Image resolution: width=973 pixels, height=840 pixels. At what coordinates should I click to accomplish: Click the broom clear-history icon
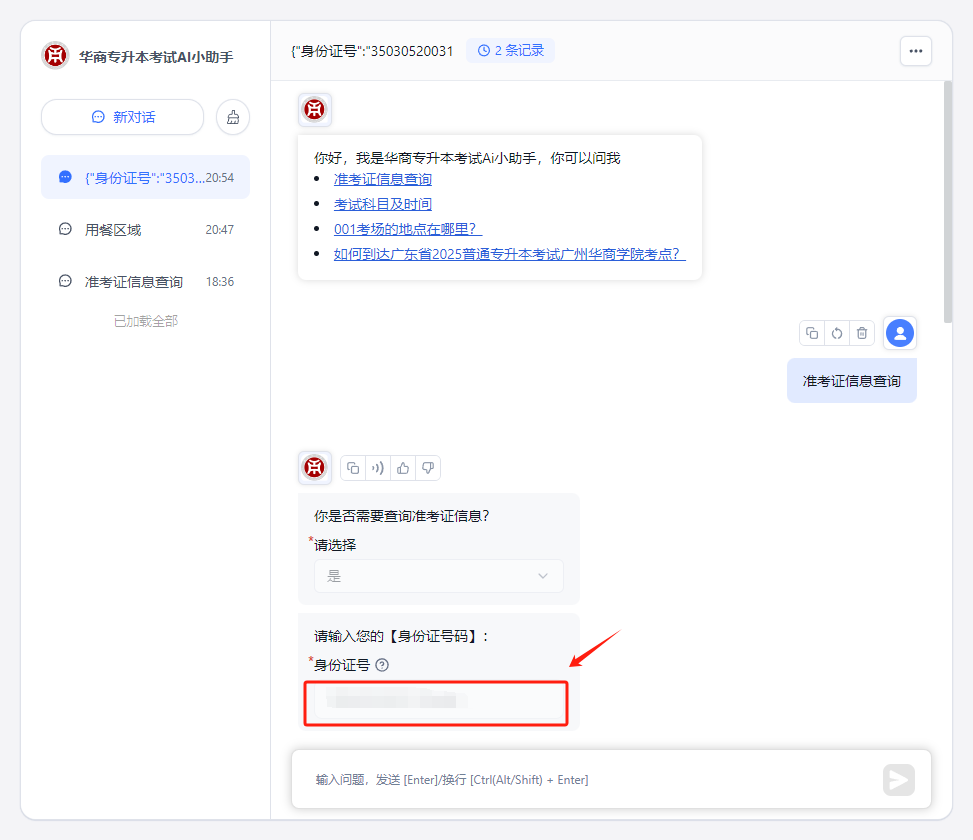click(x=233, y=117)
